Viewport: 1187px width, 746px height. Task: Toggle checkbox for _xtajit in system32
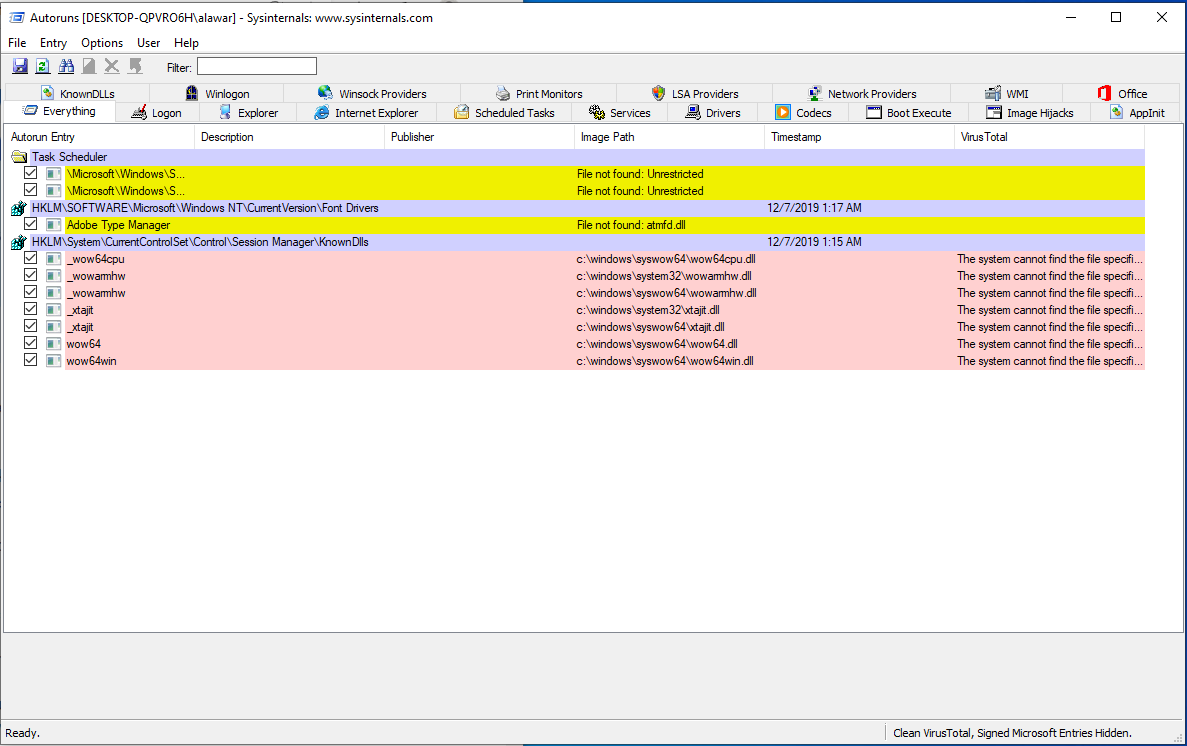30,309
